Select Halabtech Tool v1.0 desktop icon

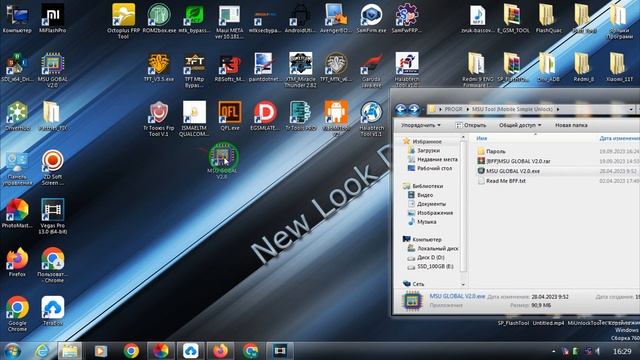(x=407, y=69)
